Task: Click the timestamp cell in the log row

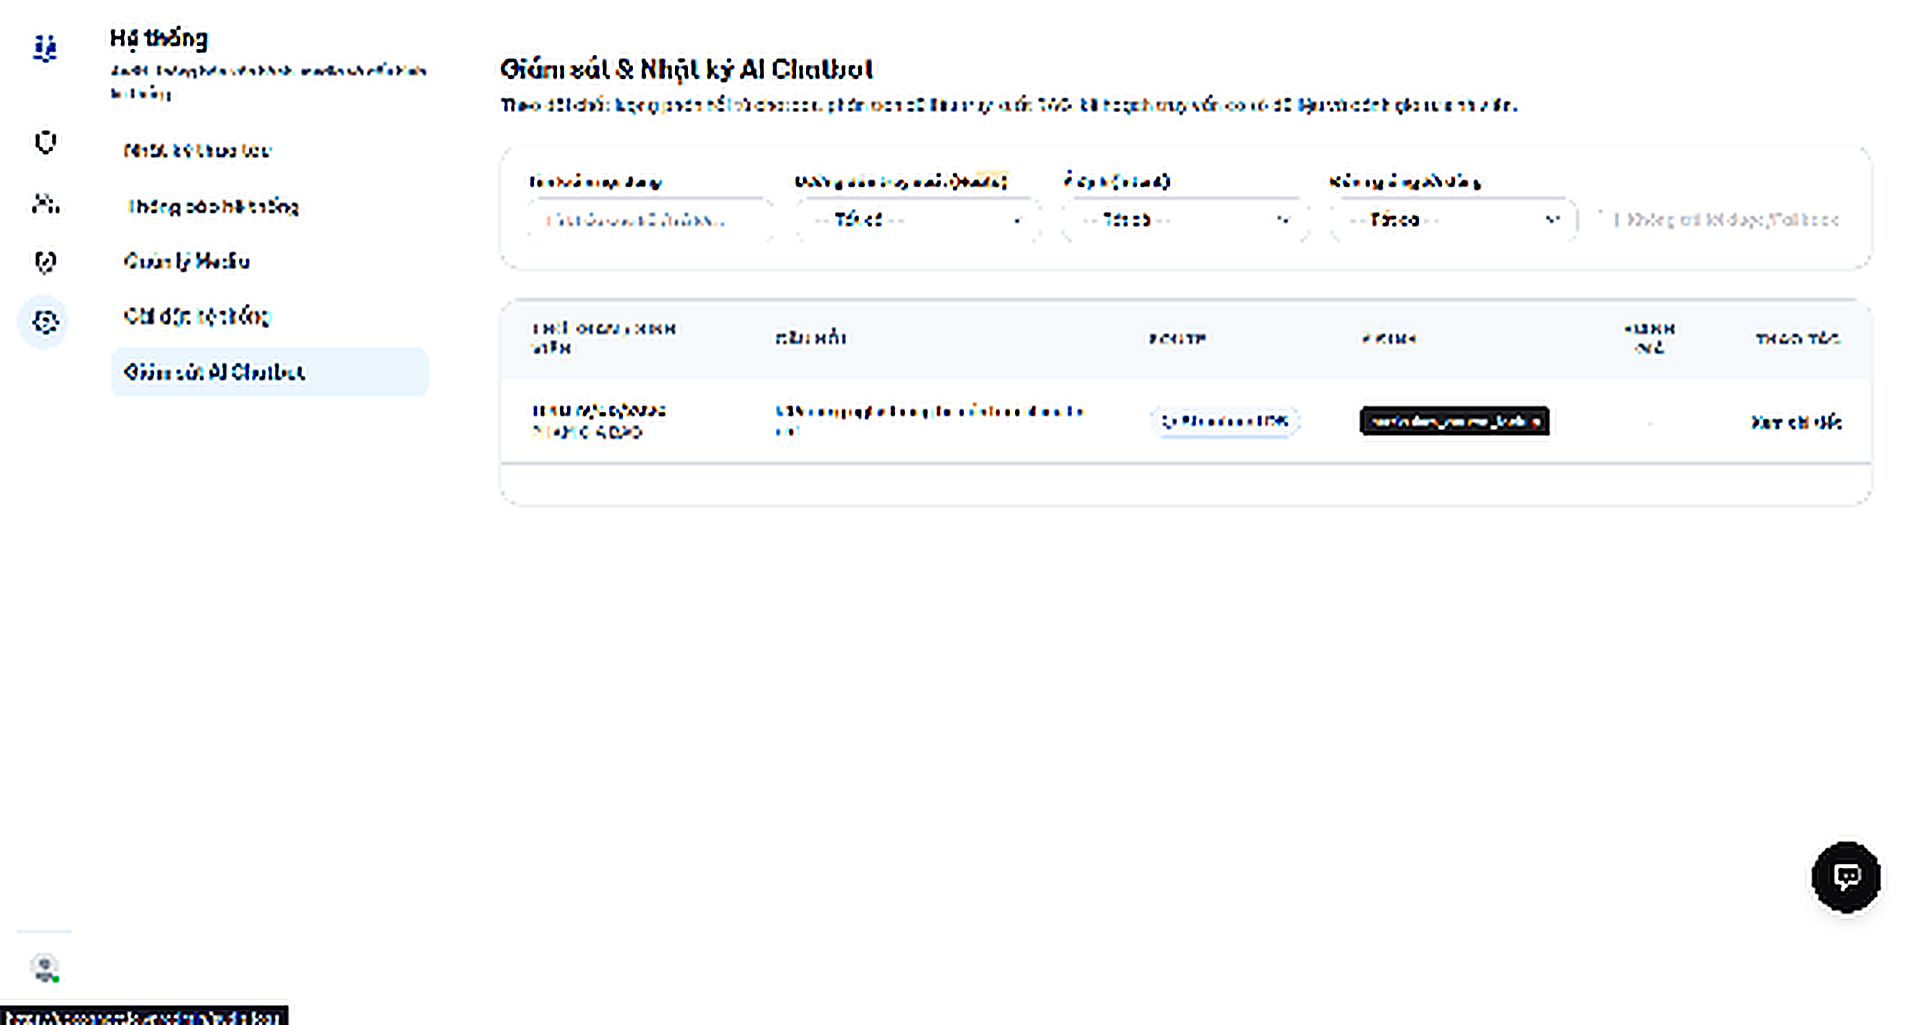Action: click(x=599, y=421)
